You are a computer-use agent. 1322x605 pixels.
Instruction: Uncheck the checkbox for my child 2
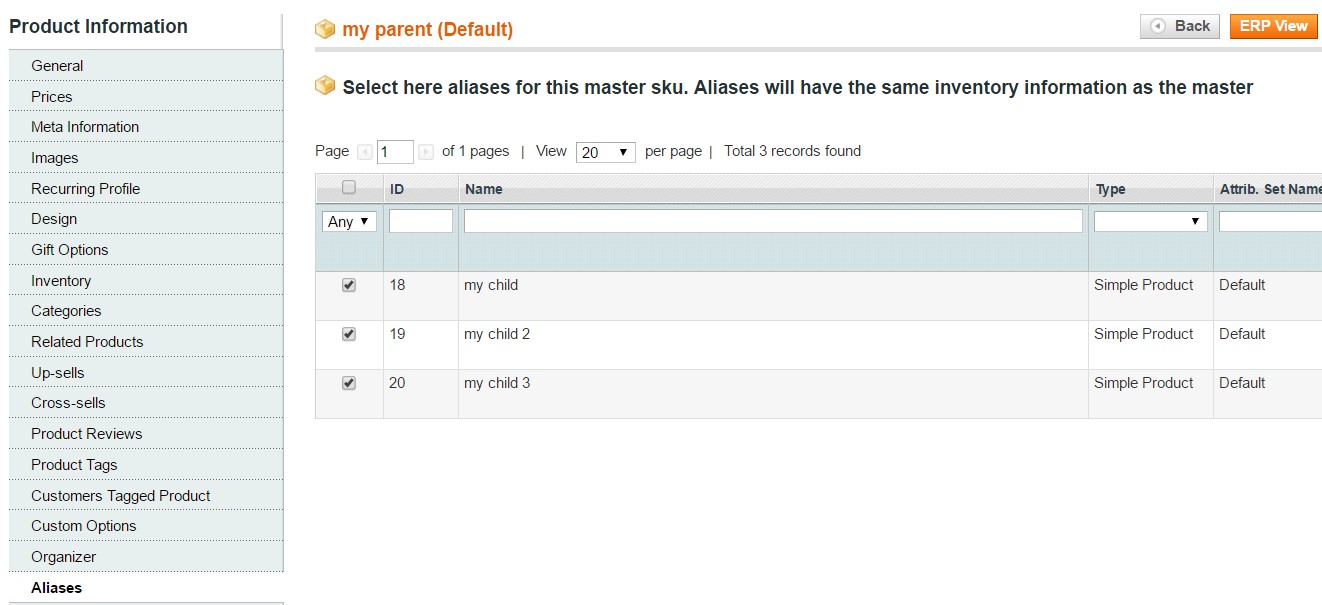point(349,334)
